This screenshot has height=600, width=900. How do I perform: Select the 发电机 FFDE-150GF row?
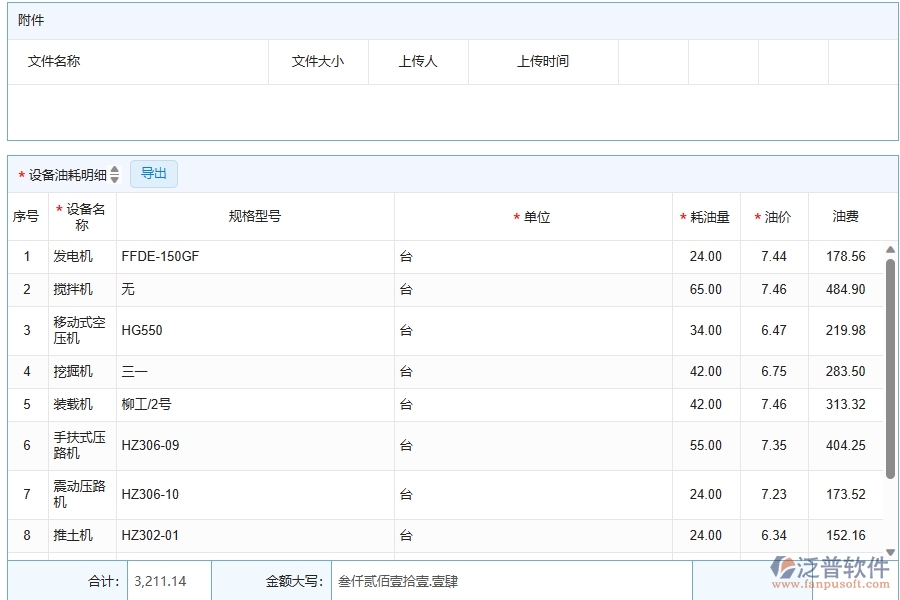[400, 256]
